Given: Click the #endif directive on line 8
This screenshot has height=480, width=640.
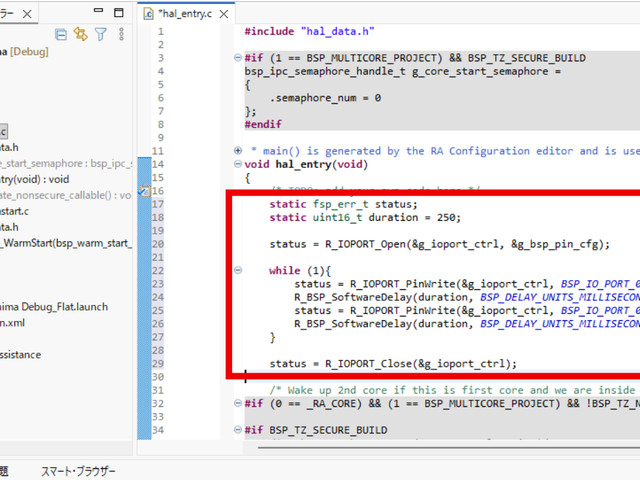Looking at the screenshot, I should click(263, 124).
